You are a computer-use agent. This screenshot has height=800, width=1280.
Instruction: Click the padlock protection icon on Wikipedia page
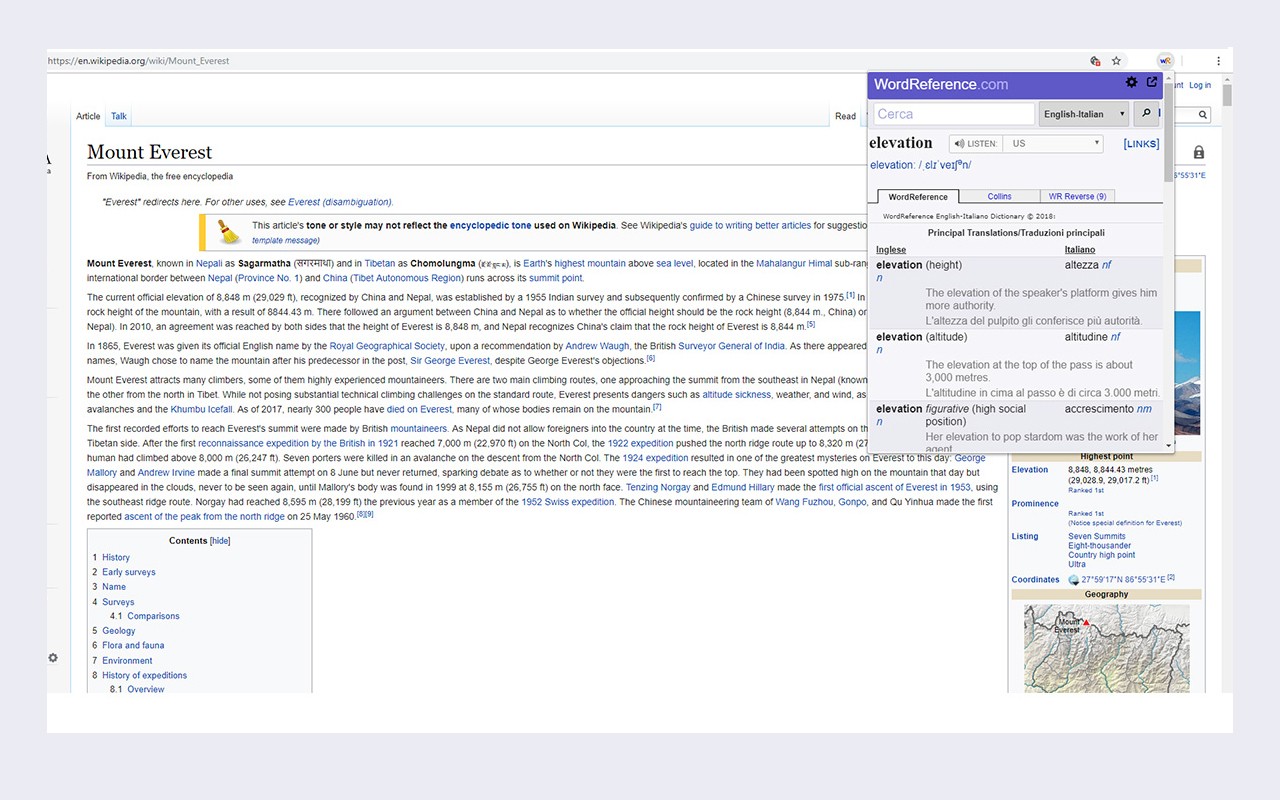tap(1199, 153)
